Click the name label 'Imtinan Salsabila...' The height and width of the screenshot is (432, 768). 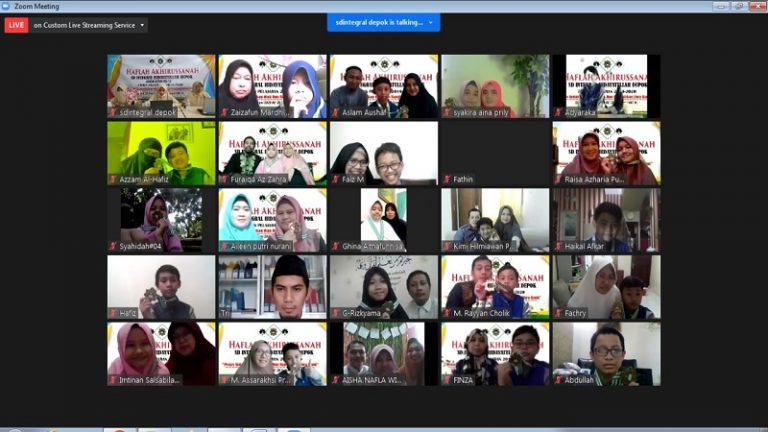(149, 380)
